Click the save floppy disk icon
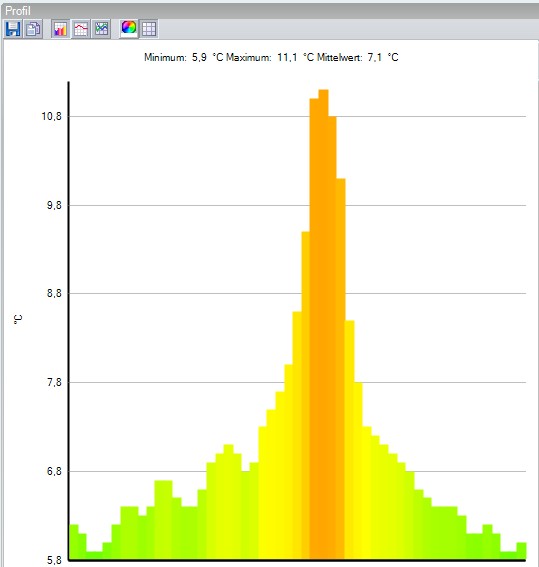This screenshot has height=567, width=539. (13, 29)
